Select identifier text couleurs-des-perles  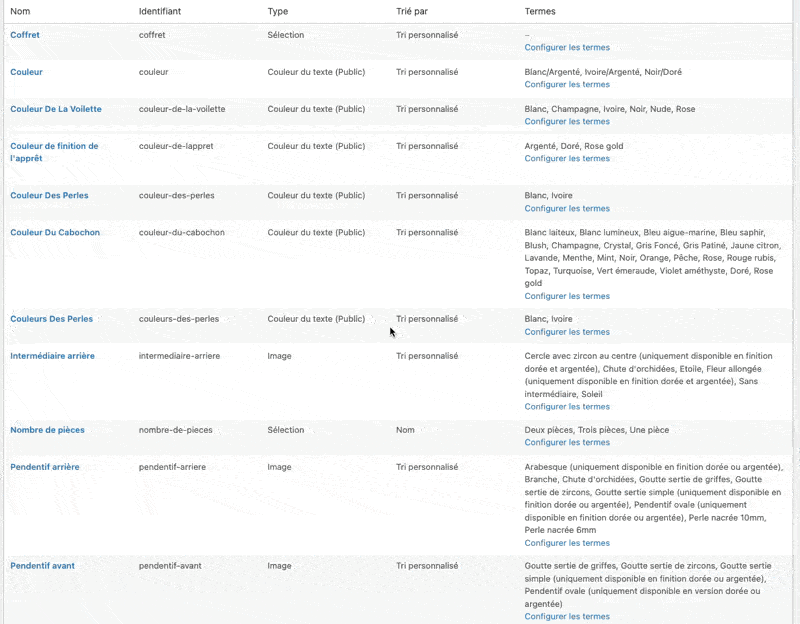(x=179, y=319)
